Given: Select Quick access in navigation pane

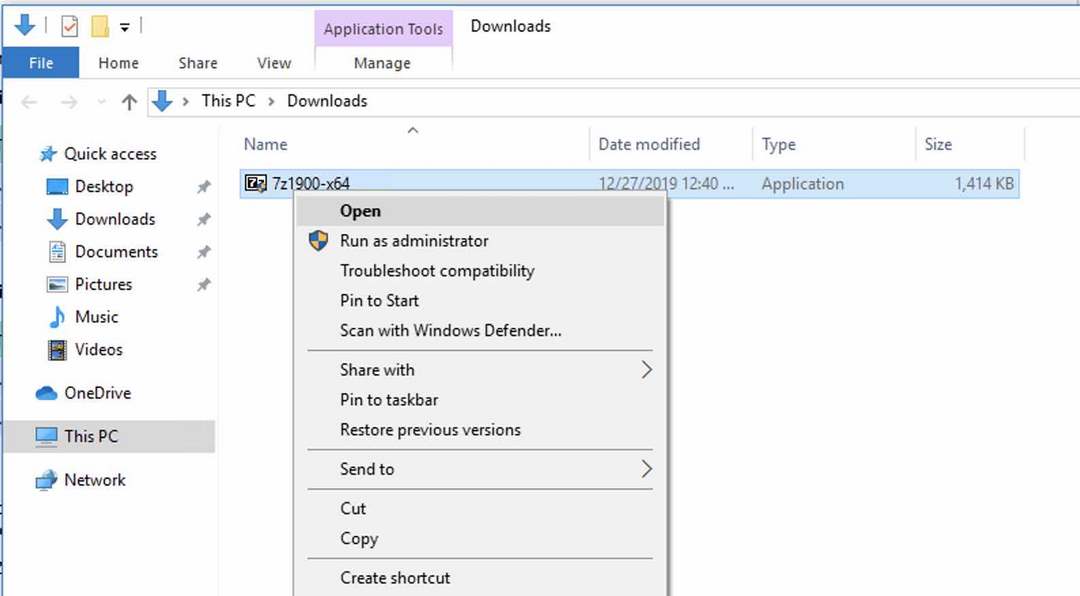Looking at the screenshot, I should pyautogui.click(x=110, y=154).
